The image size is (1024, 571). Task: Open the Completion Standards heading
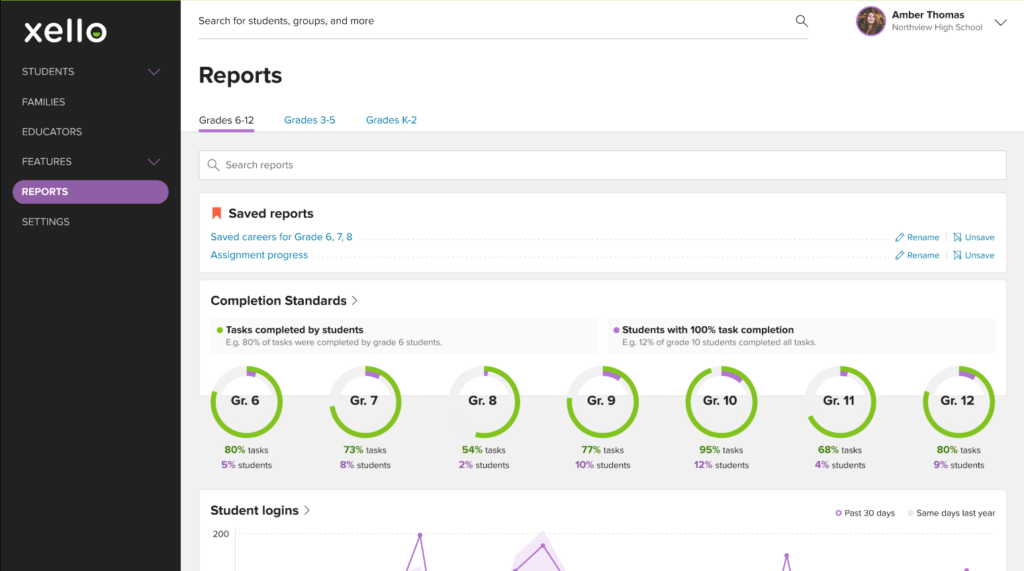278,301
